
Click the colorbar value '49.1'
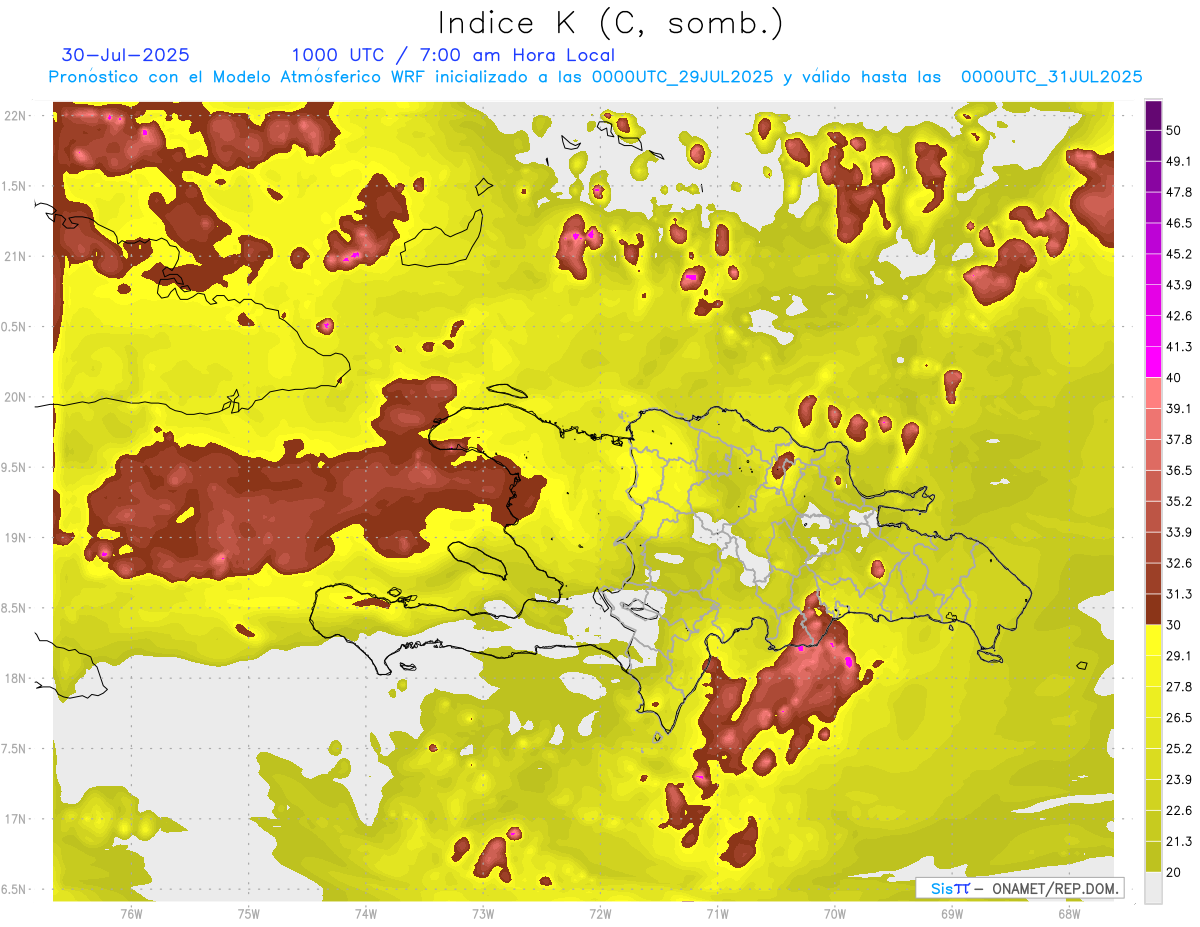tap(1179, 161)
